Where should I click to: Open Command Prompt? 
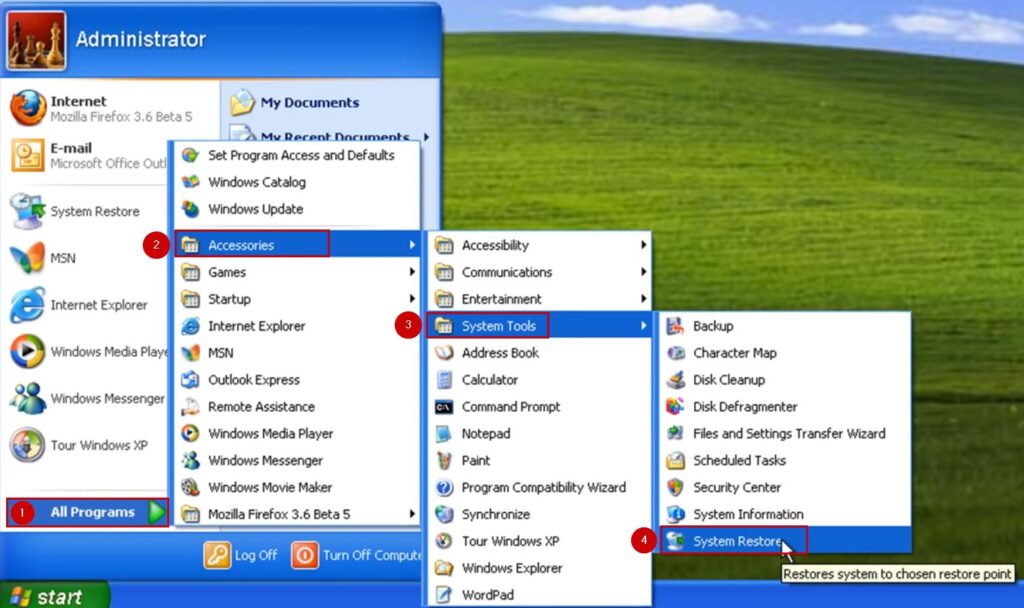[539, 406]
